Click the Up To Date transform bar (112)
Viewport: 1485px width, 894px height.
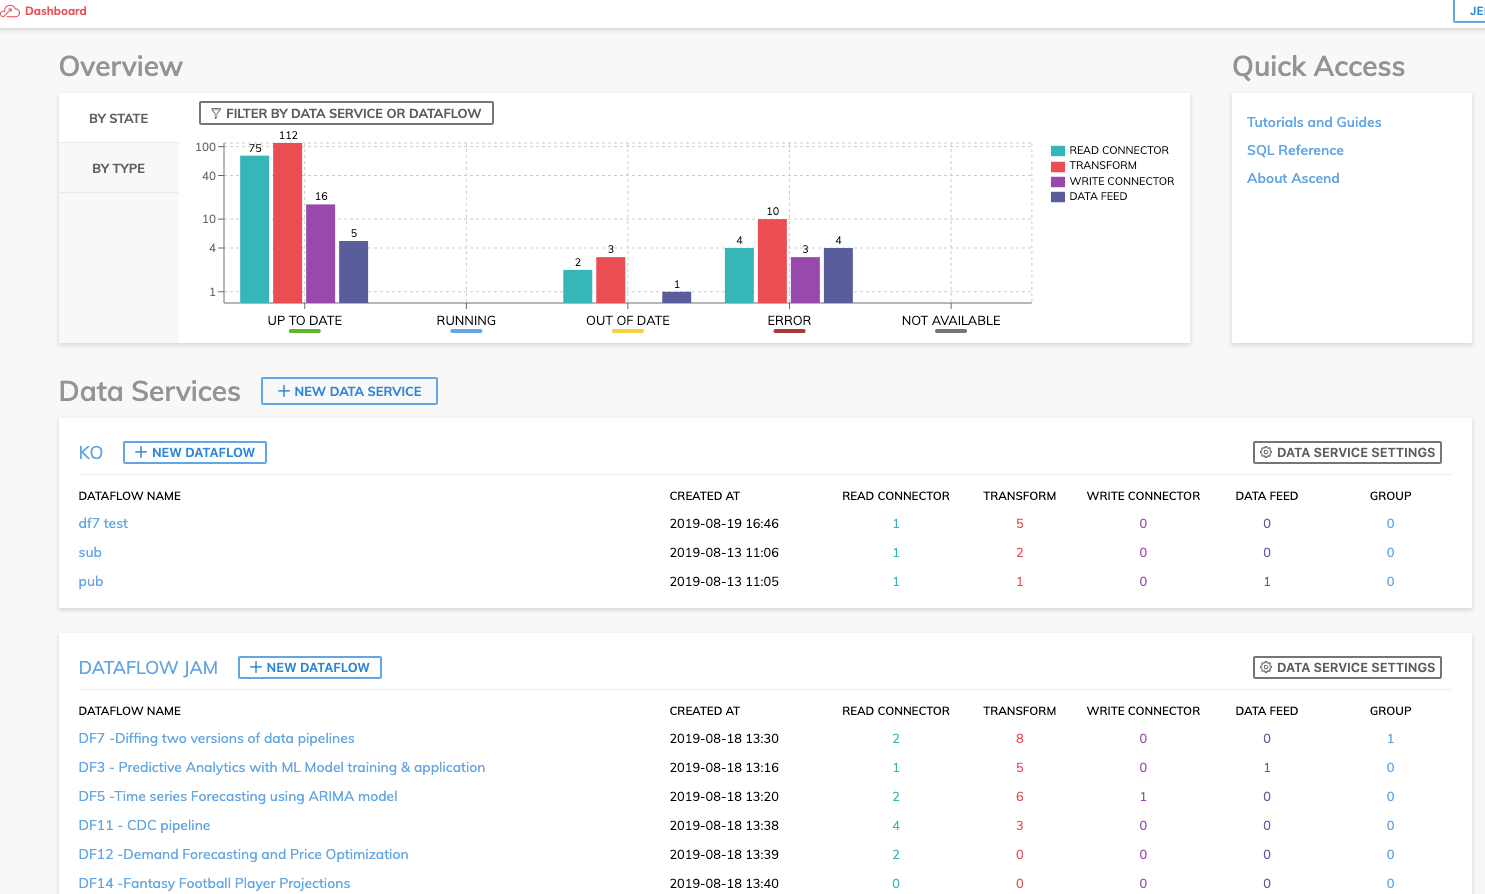(288, 223)
